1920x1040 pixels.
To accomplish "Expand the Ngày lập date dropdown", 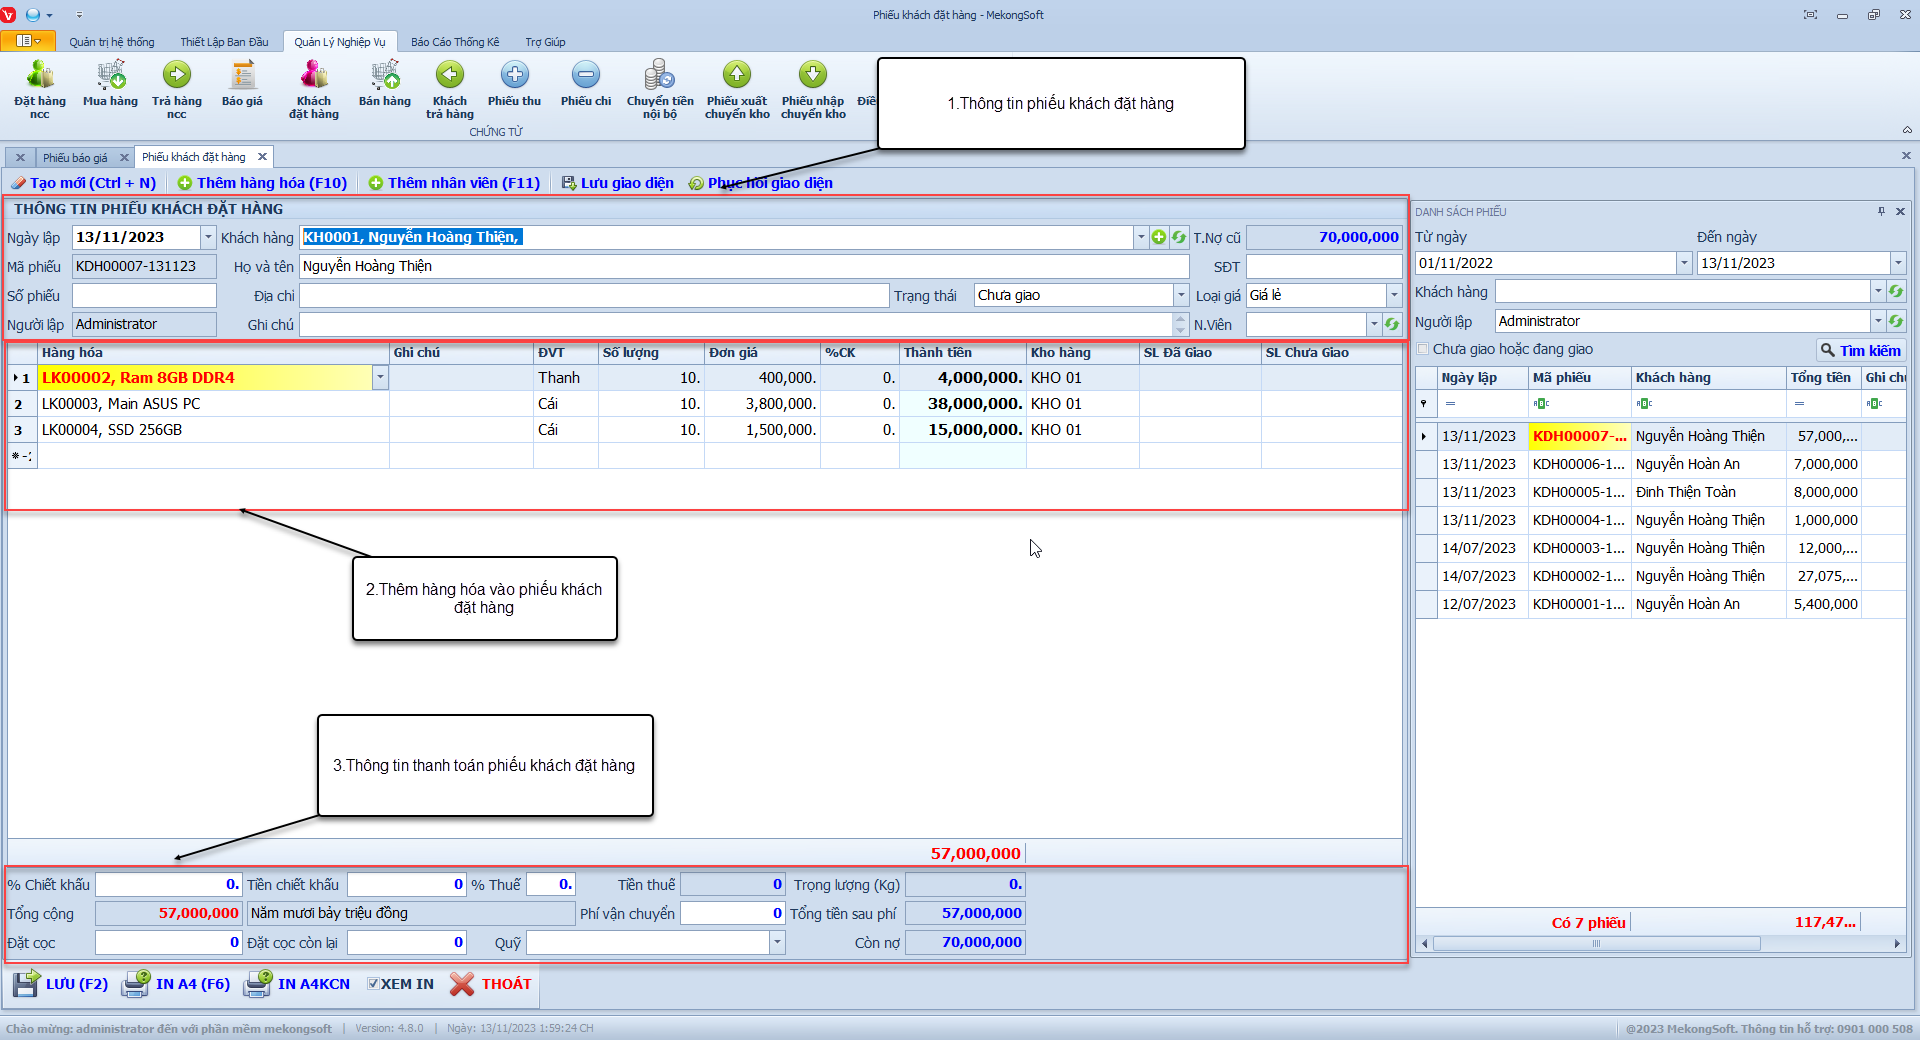I will point(208,237).
